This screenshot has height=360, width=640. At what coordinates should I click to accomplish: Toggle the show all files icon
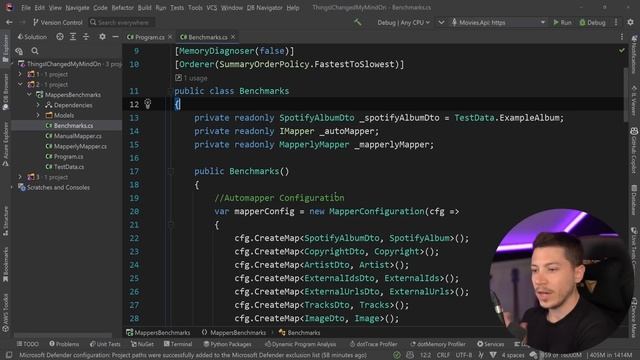tap(19, 51)
